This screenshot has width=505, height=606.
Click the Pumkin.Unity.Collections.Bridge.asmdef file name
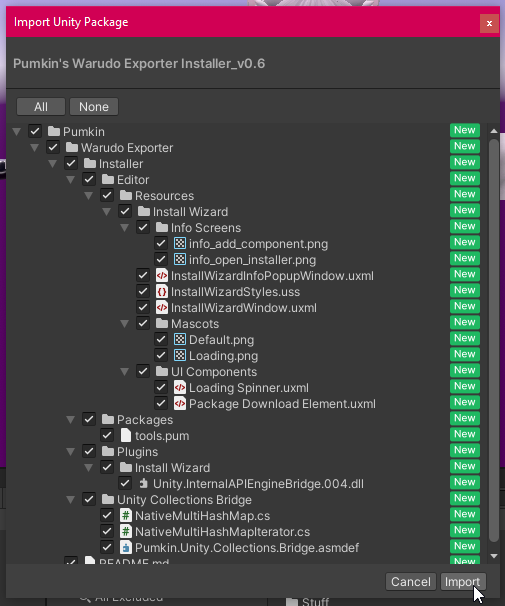(x=247, y=548)
